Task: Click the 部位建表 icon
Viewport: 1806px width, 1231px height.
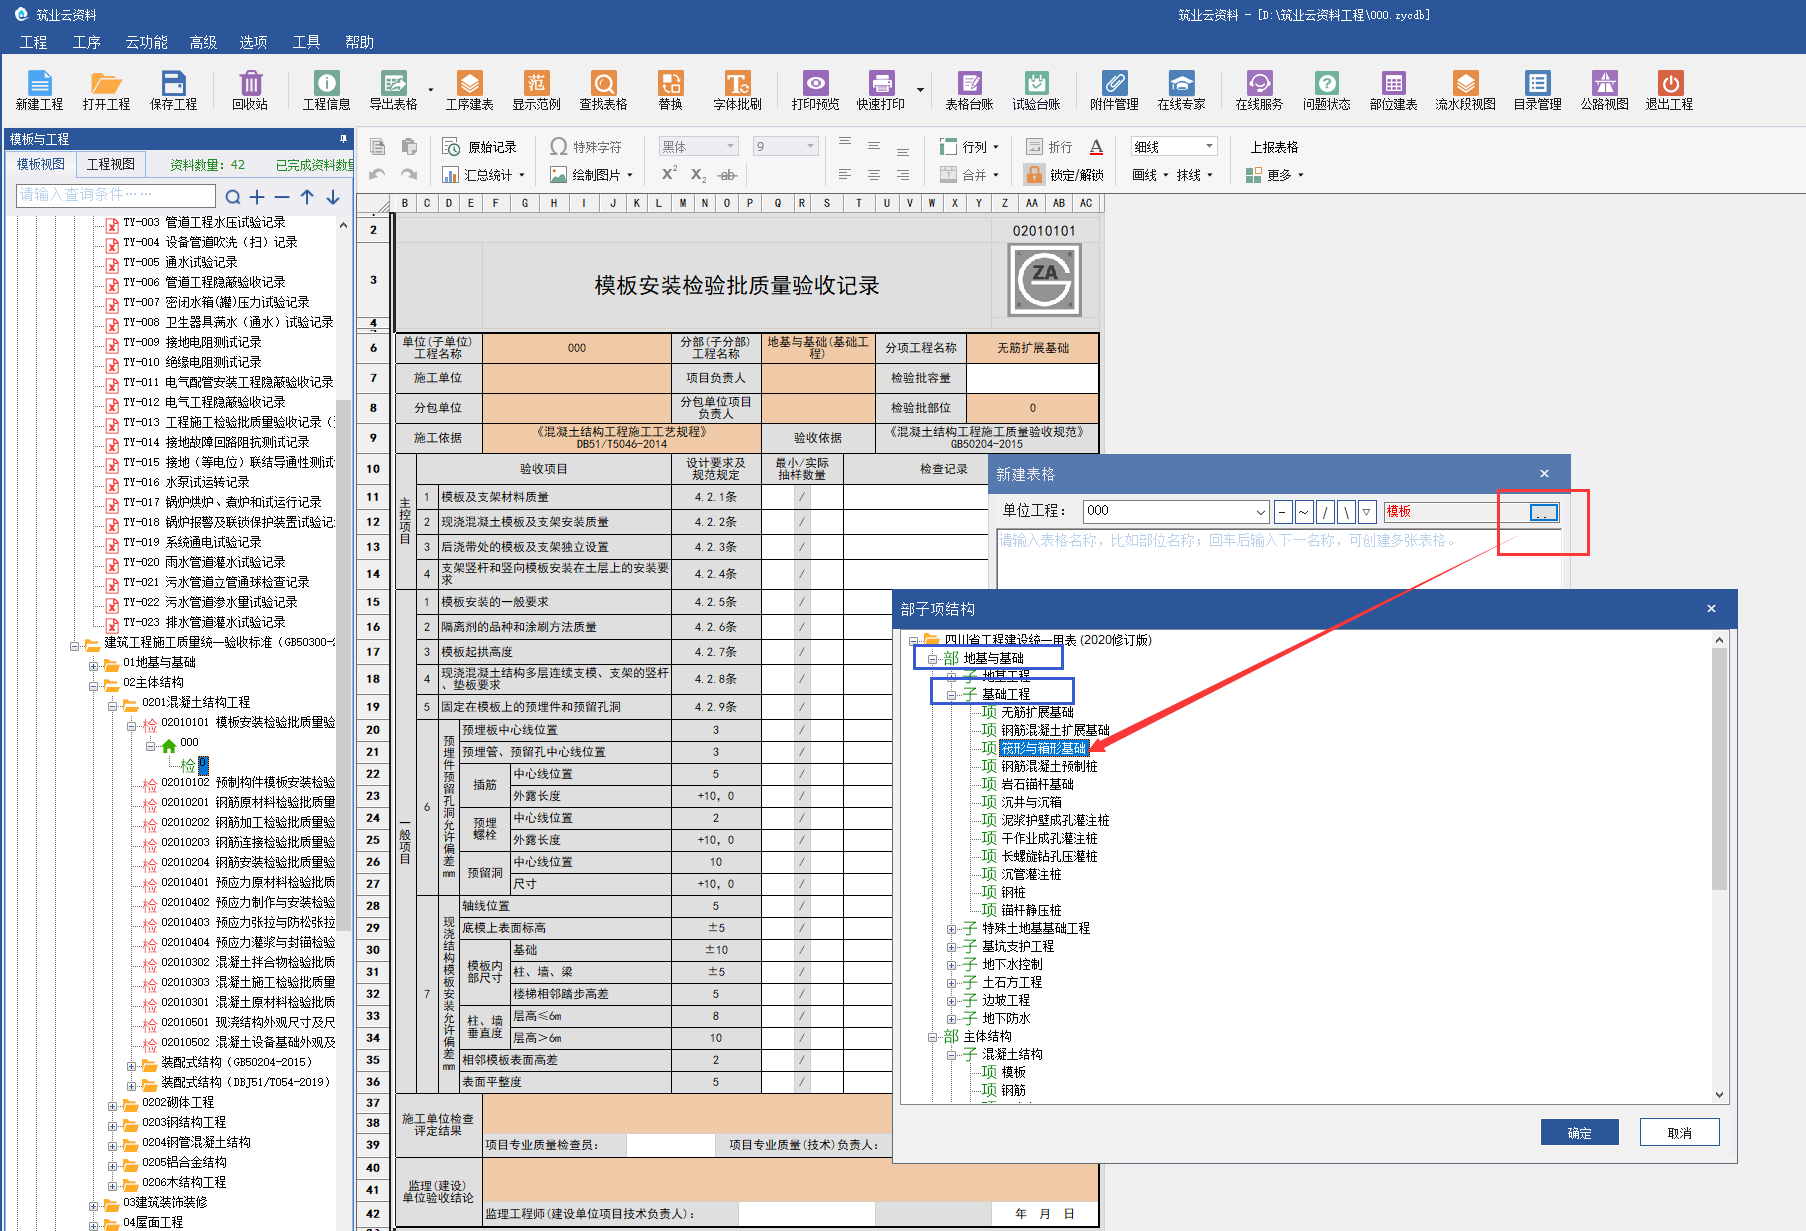Action: 1393,90
